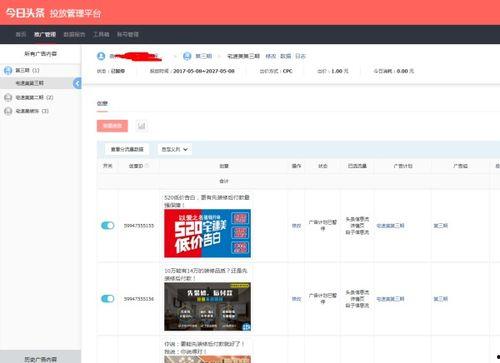Open 第三期 ad group link in row 59947555156
500x363 pixels.
pyautogui.click(x=440, y=299)
